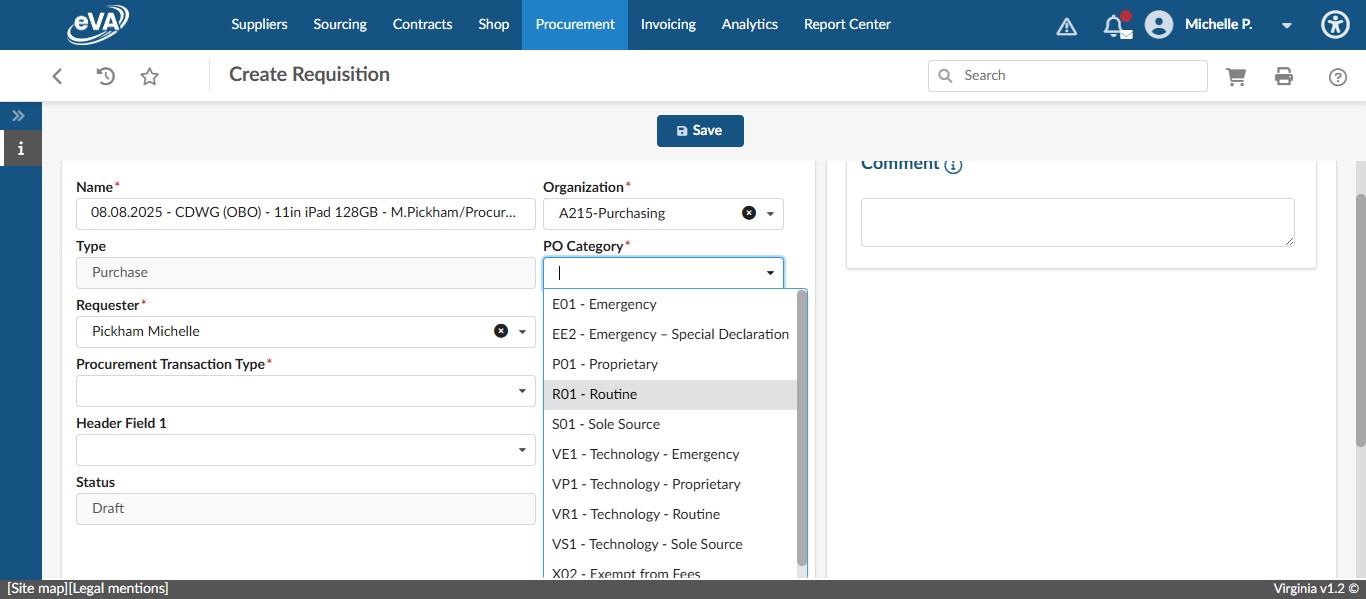
Task: Expand the Procurement Transaction Type dropdown
Action: coord(521,391)
